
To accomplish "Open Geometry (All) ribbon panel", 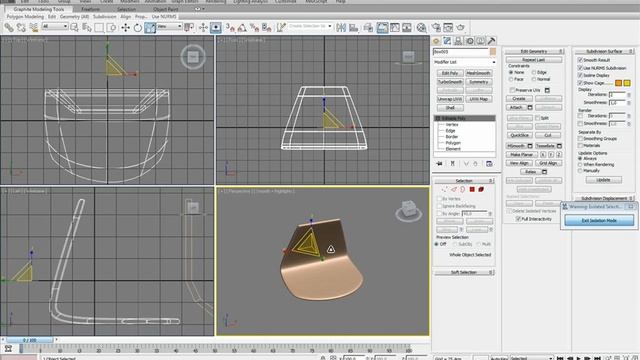I will tap(74, 17).
